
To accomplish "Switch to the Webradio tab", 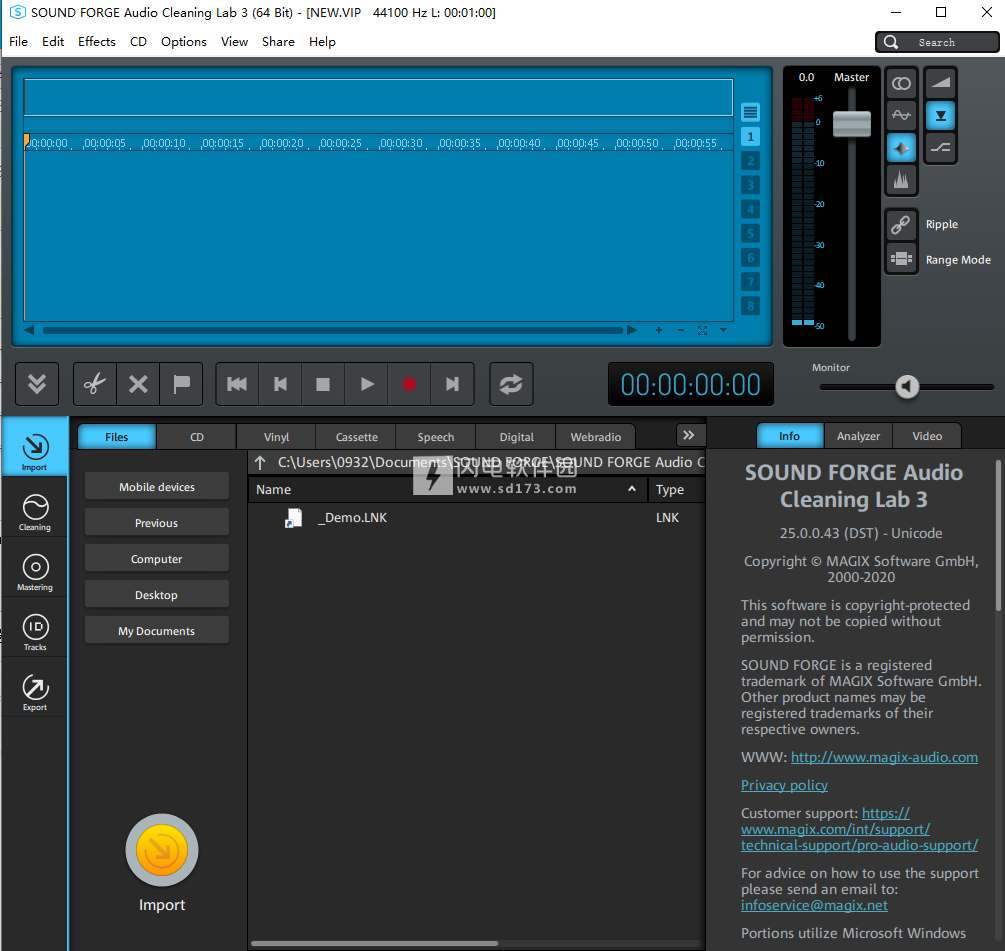I will pyautogui.click(x=595, y=436).
